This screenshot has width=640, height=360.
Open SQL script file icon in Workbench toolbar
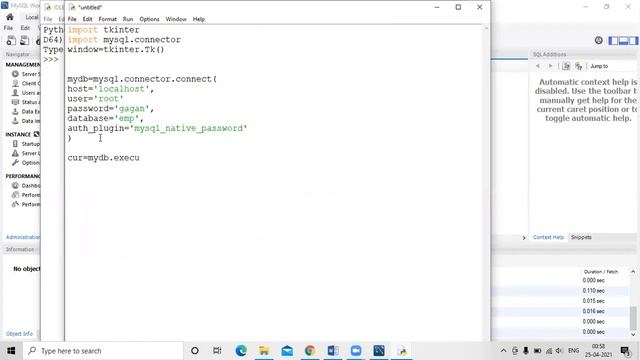[24, 40]
